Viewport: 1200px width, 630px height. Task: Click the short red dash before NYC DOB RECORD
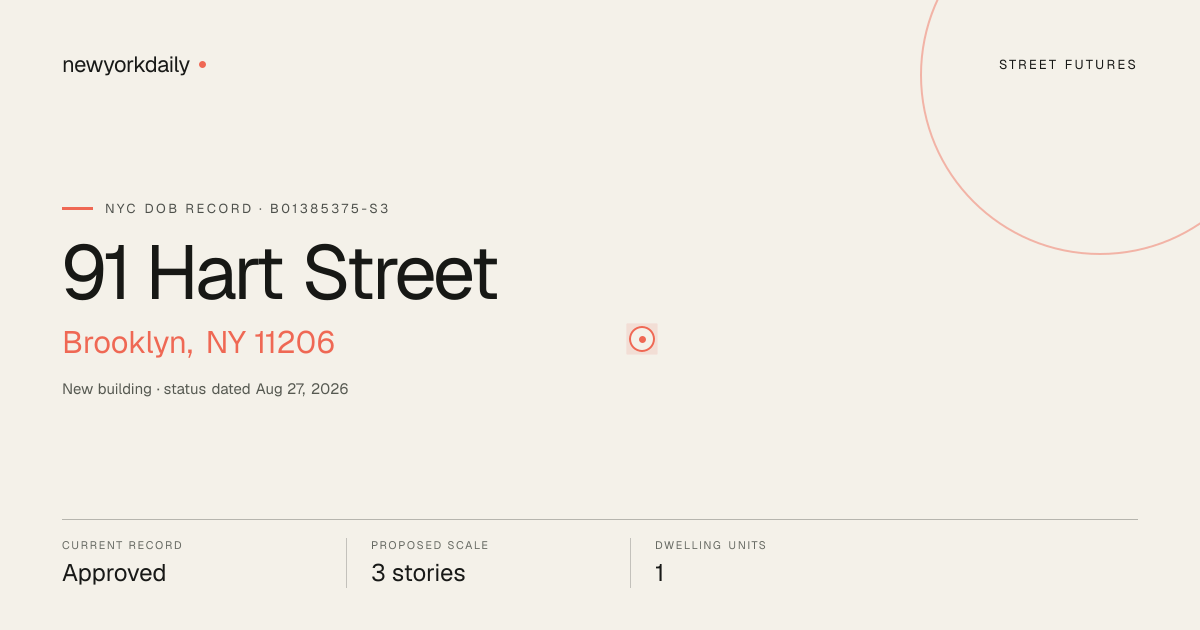pyautogui.click(x=77, y=208)
